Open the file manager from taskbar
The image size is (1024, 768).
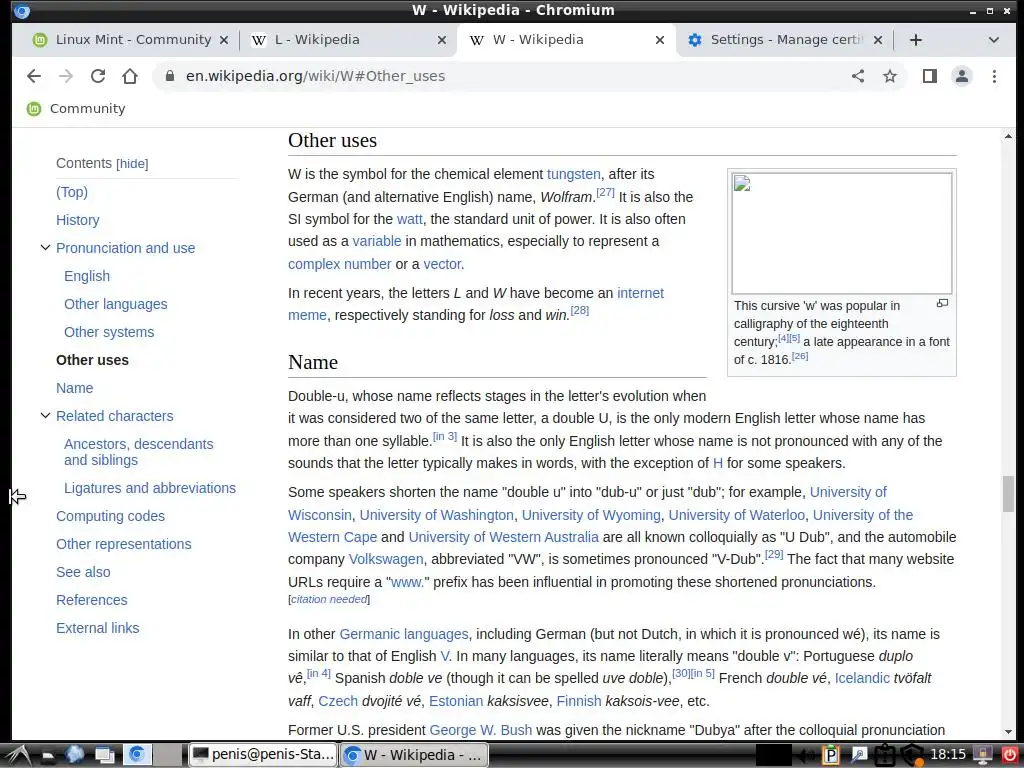pos(48,756)
